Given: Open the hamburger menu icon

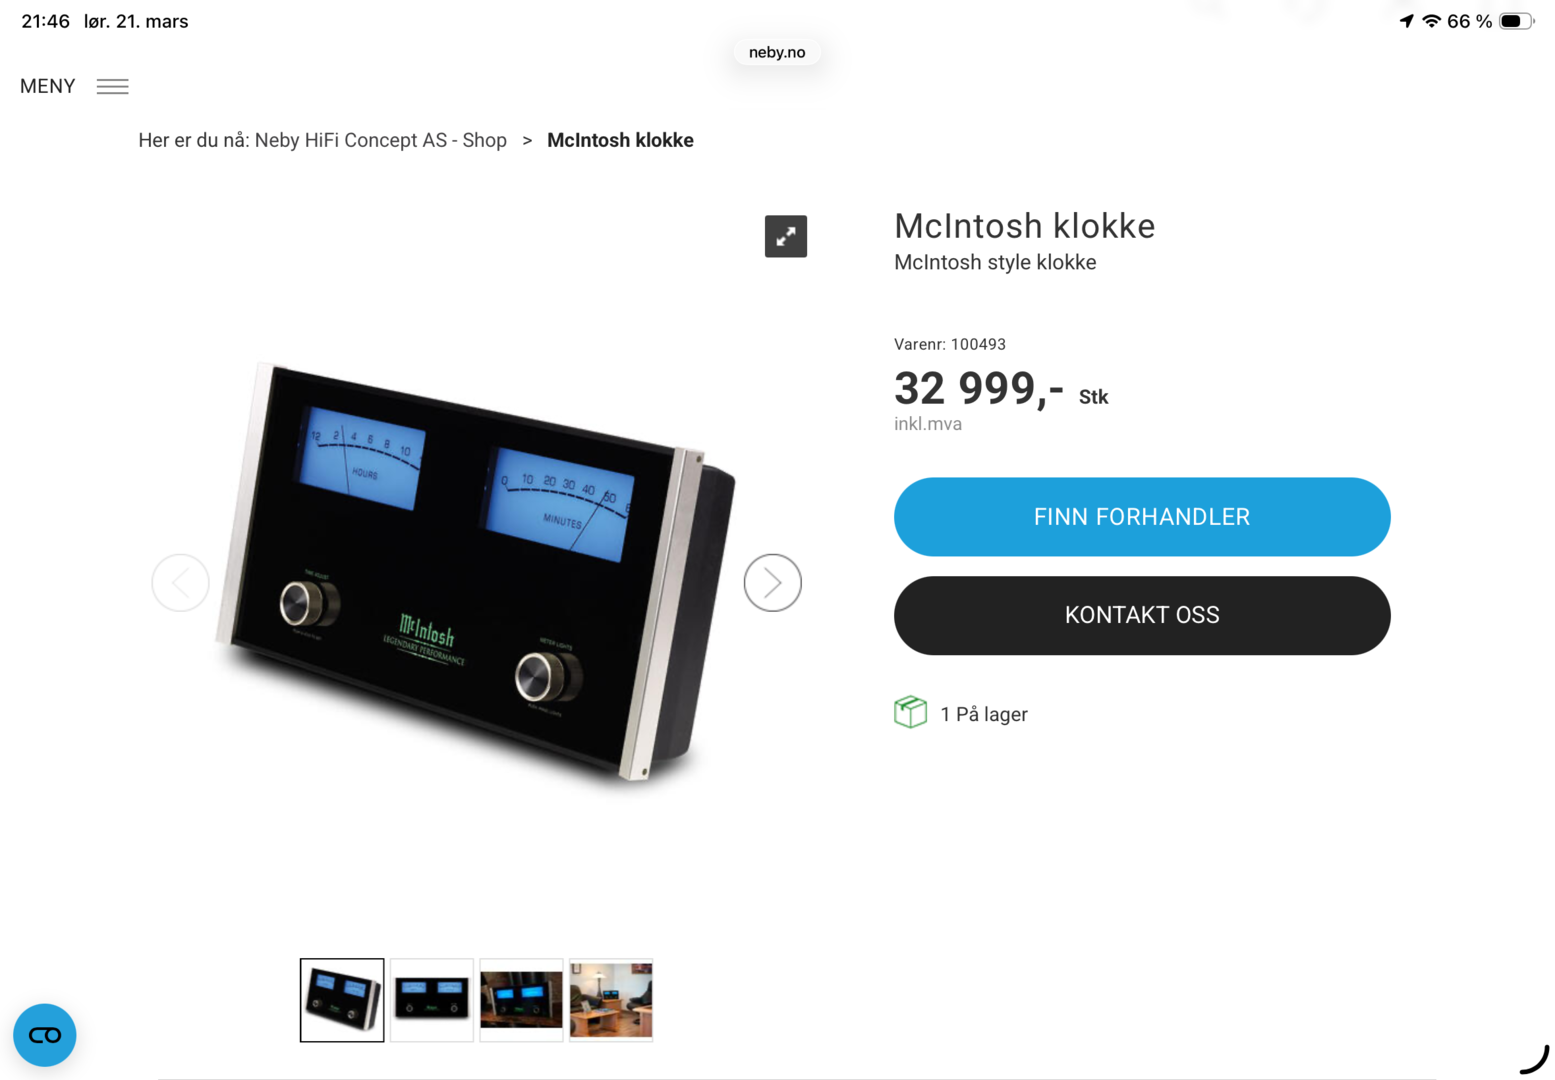Looking at the screenshot, I should click(x=112, y=87).
